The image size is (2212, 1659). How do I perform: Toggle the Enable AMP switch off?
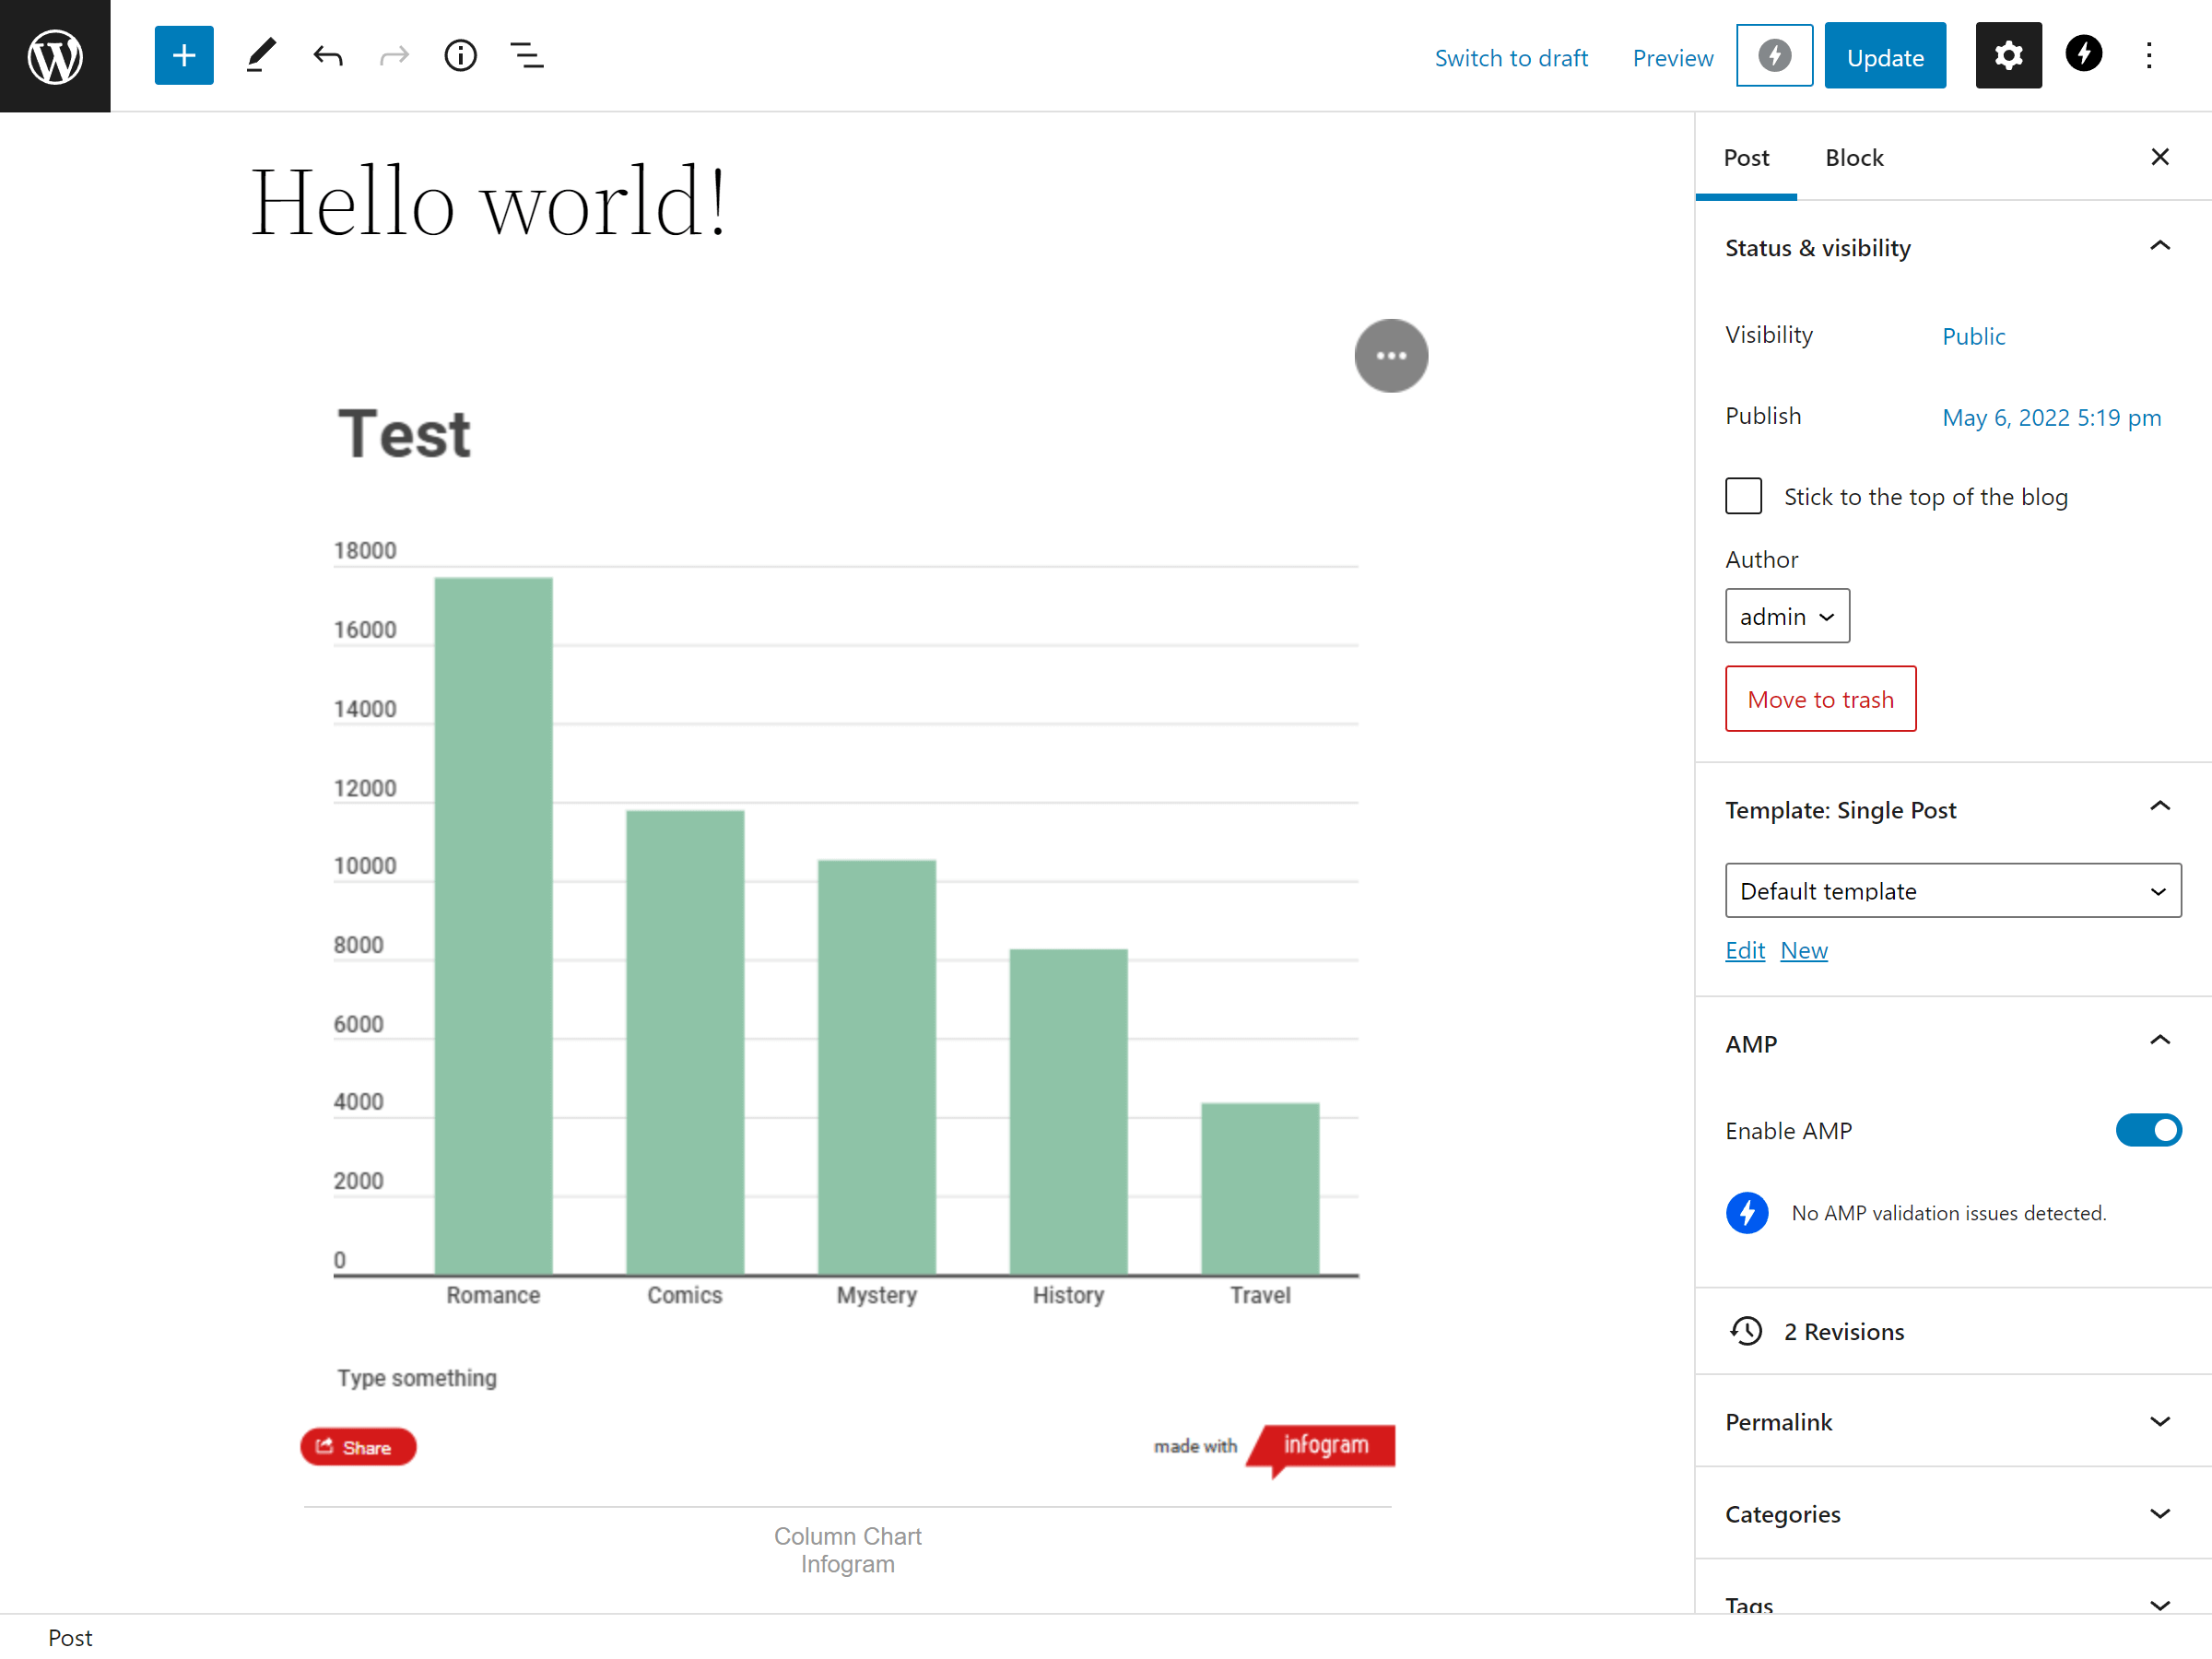(2148, 1131)
